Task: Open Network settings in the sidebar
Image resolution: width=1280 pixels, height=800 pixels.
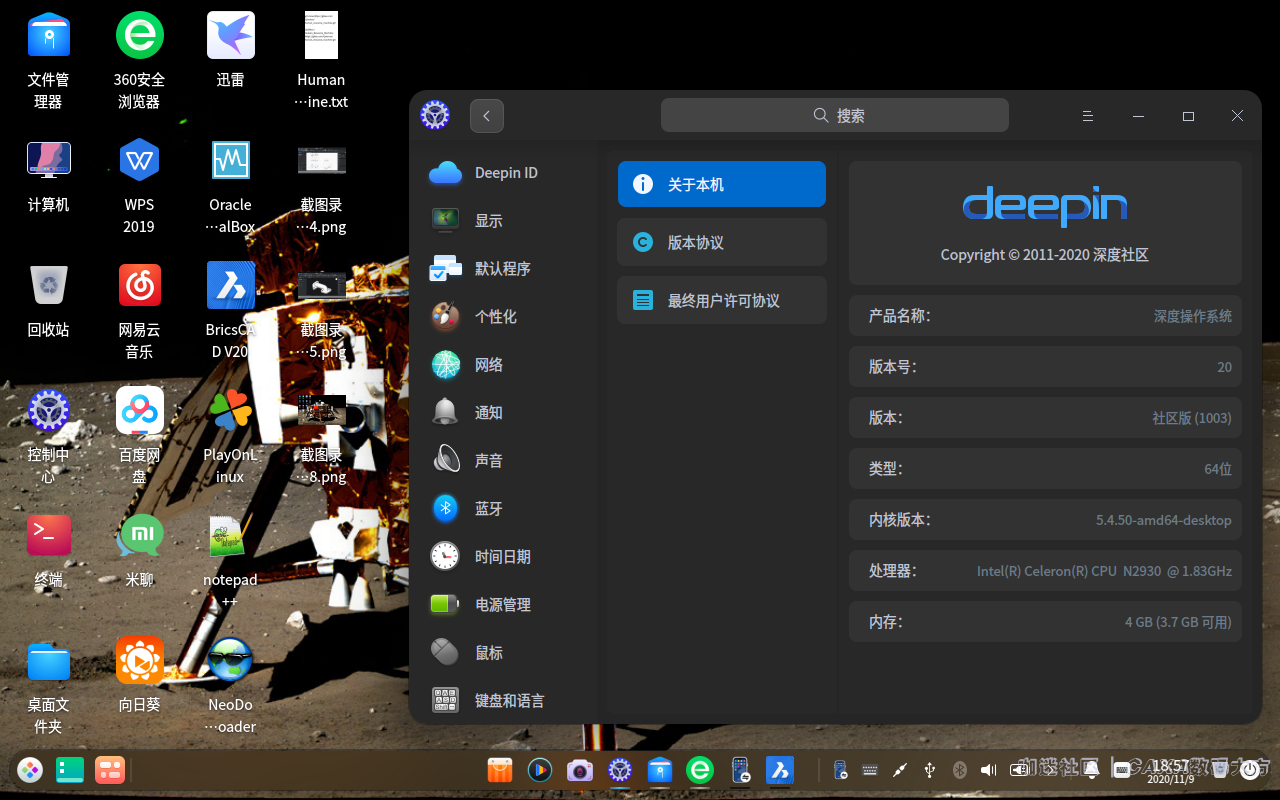Action: tap(489, 364)
